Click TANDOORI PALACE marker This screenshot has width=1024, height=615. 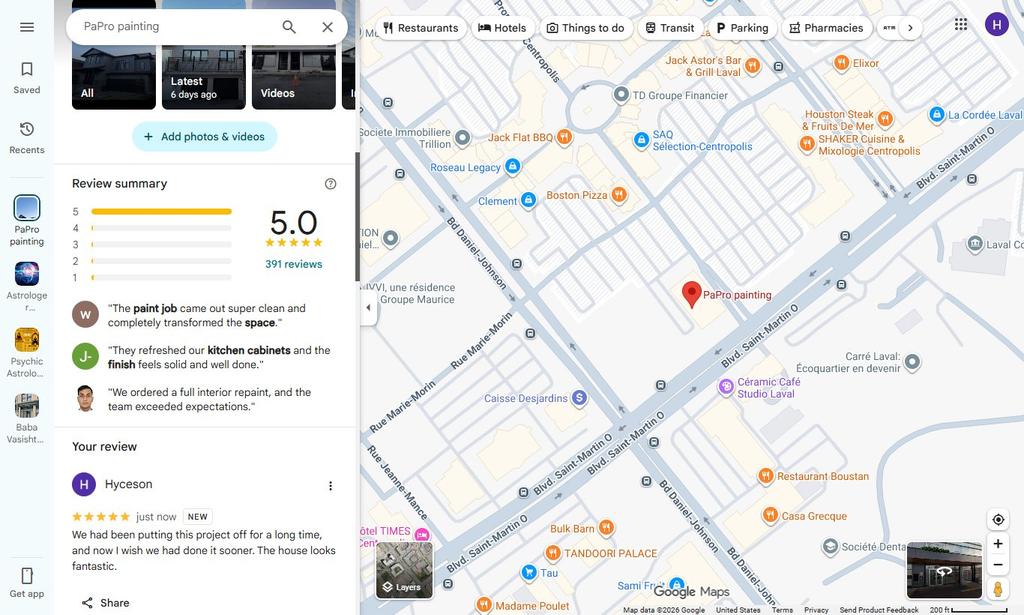[x=553, y=553]
